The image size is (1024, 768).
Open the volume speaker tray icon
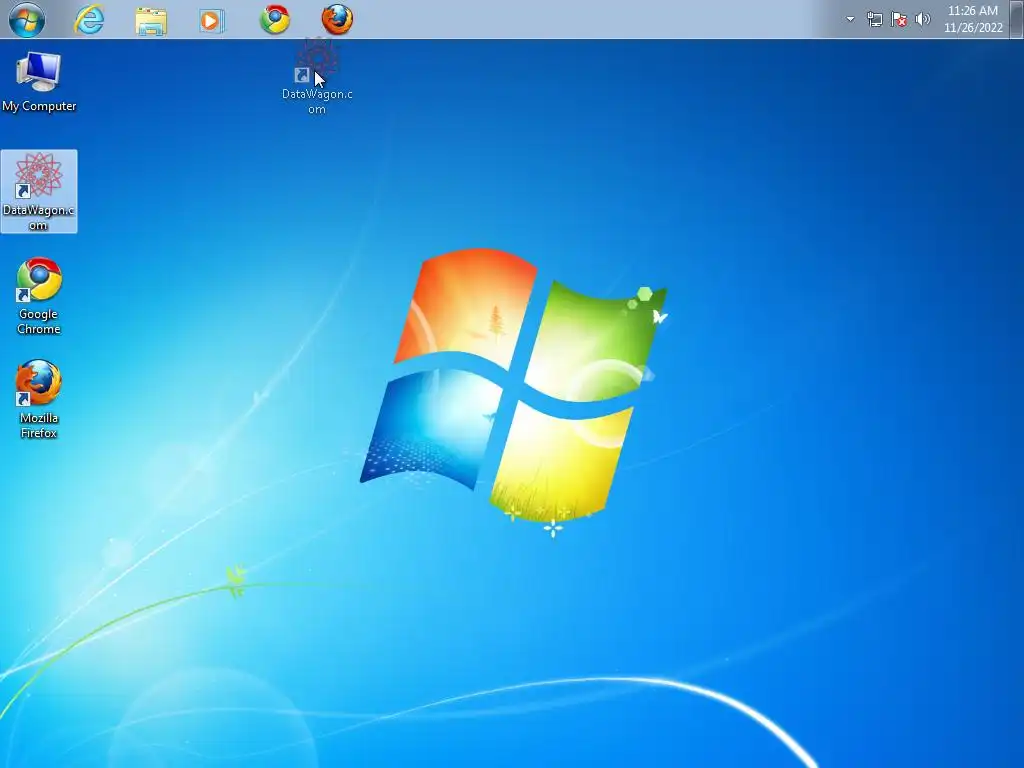[922, 19]
